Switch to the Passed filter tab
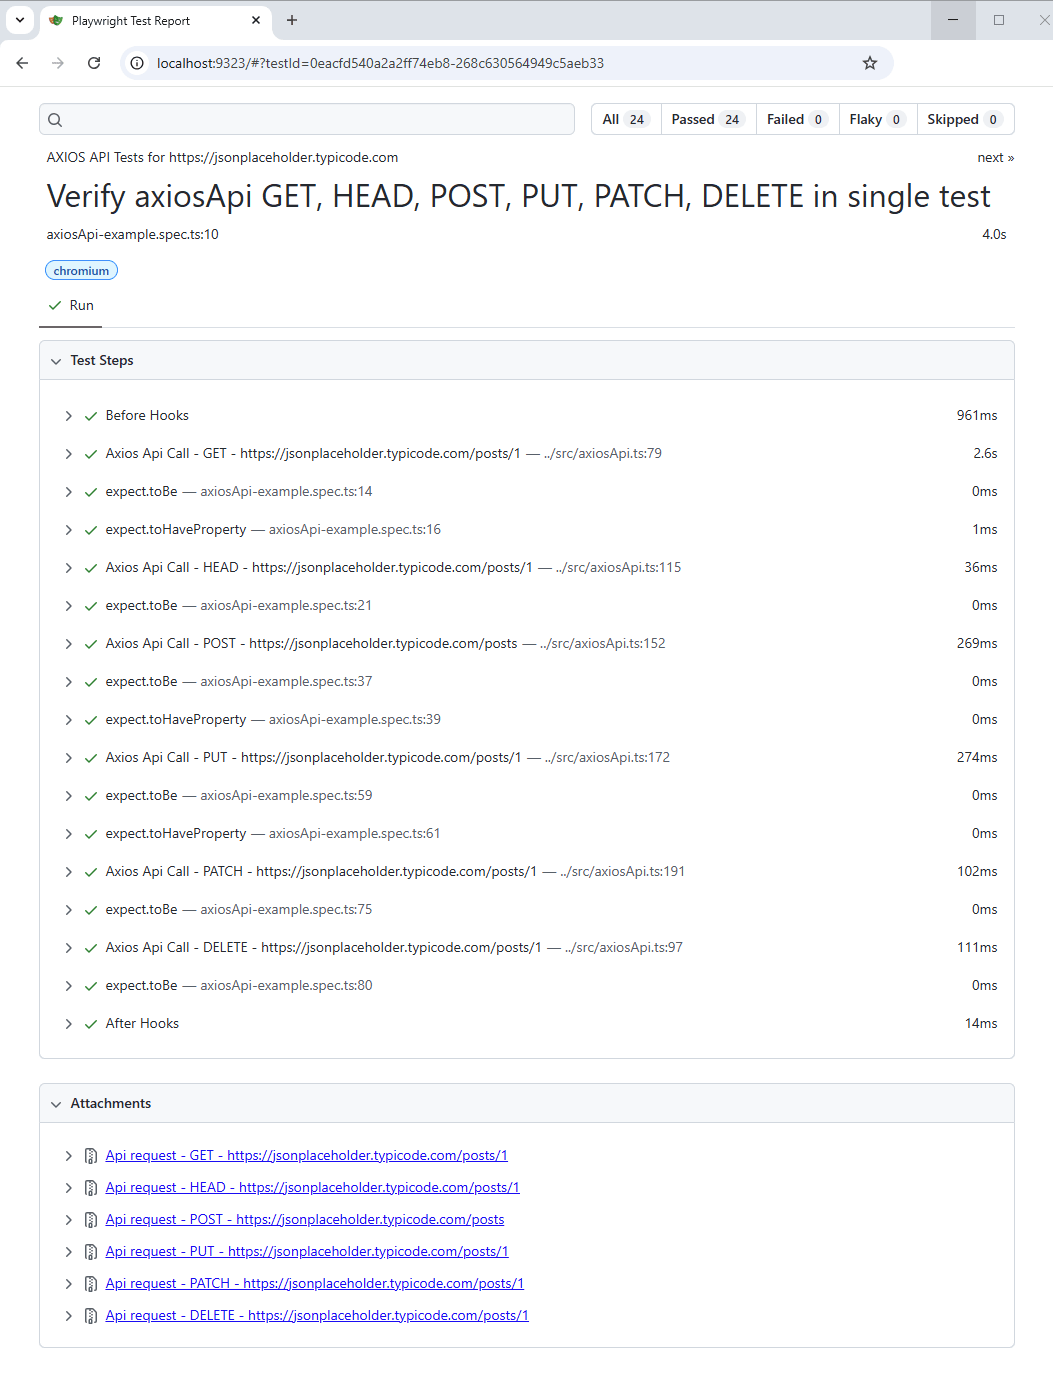The height and width of the screenshot is (1375, 1053). [706, 119]
